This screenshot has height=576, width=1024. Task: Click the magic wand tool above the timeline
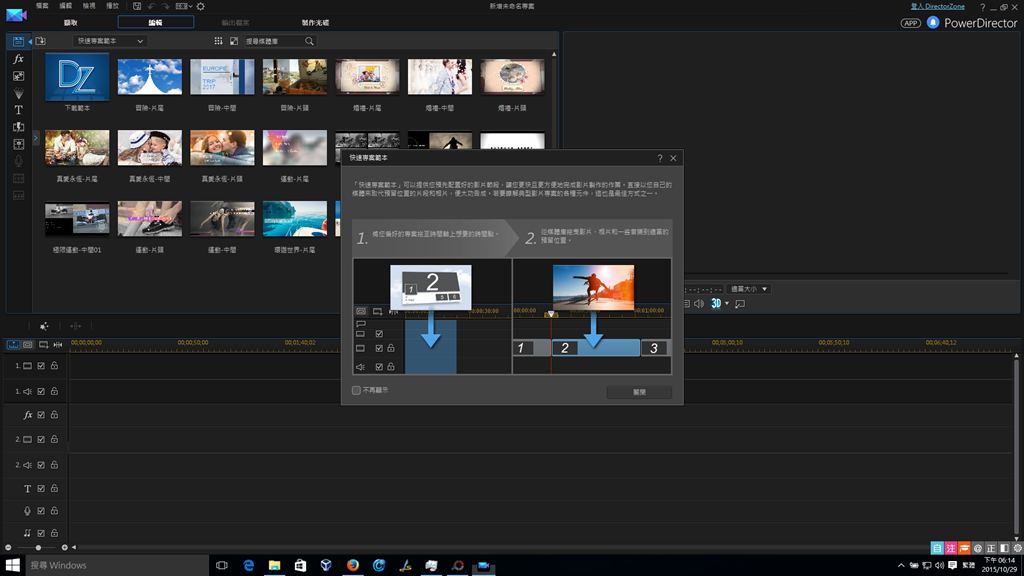[x=44, y=326]
